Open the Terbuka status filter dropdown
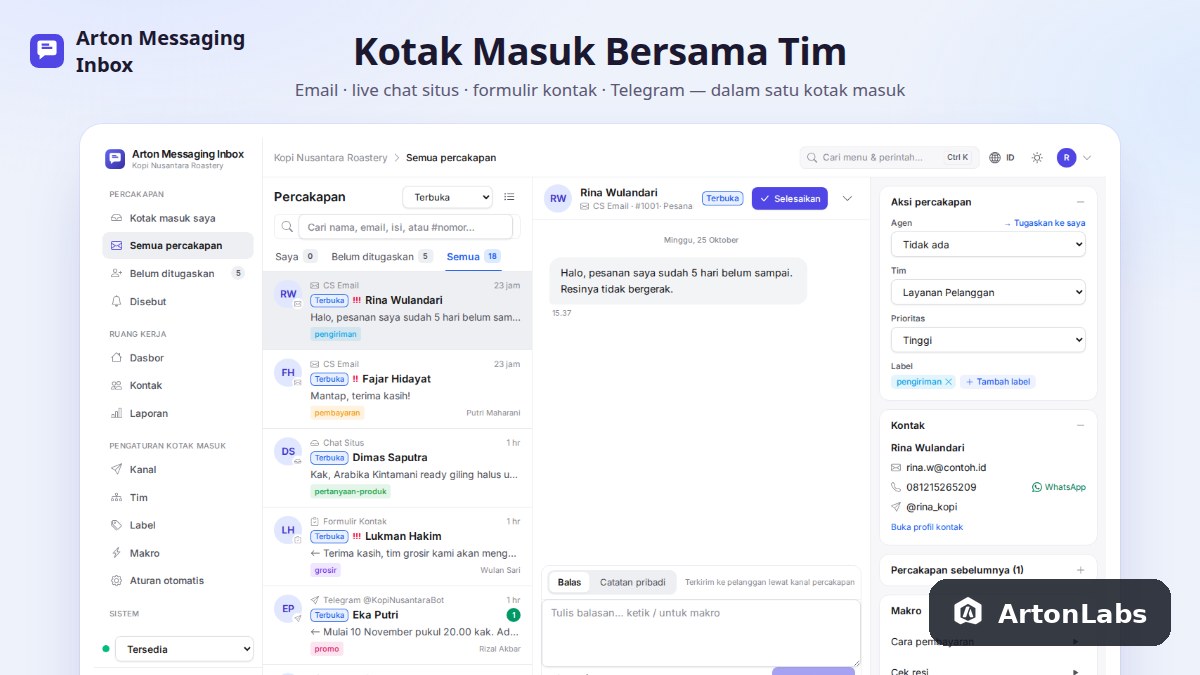The width and height of the screenshot is (1200, 675). (x=447, y=197)
